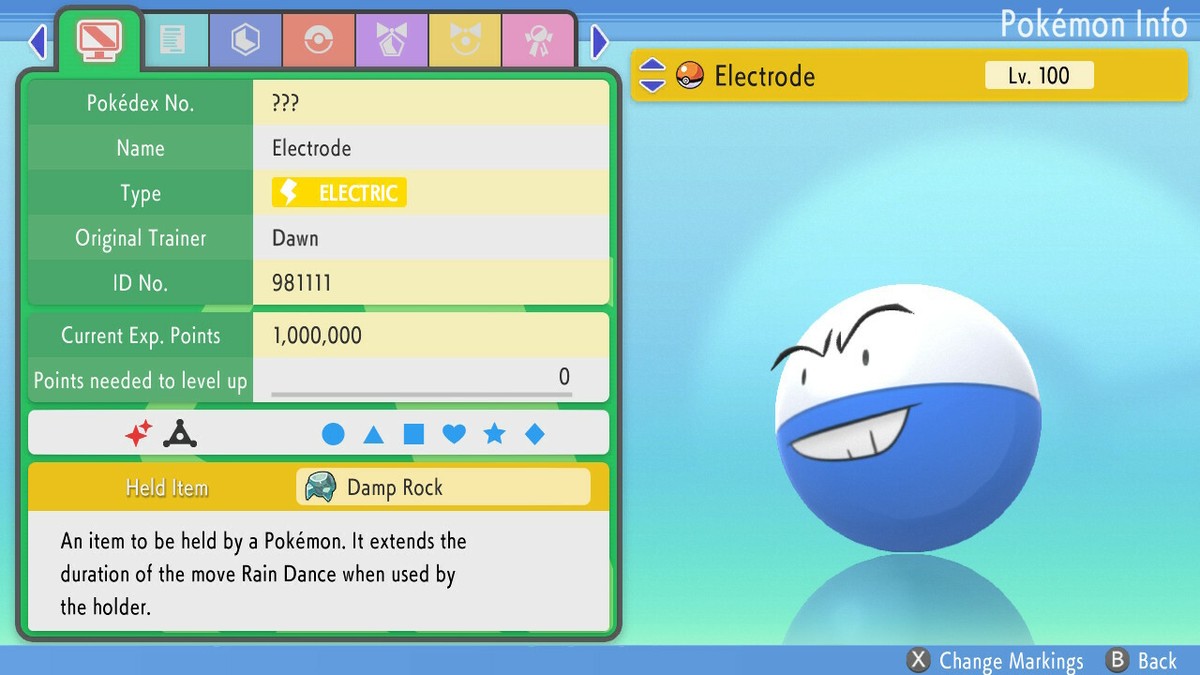Click the B Back prompt
Image resolution: width=1200 pixels, height=675 pixels.
(1141, 661)
